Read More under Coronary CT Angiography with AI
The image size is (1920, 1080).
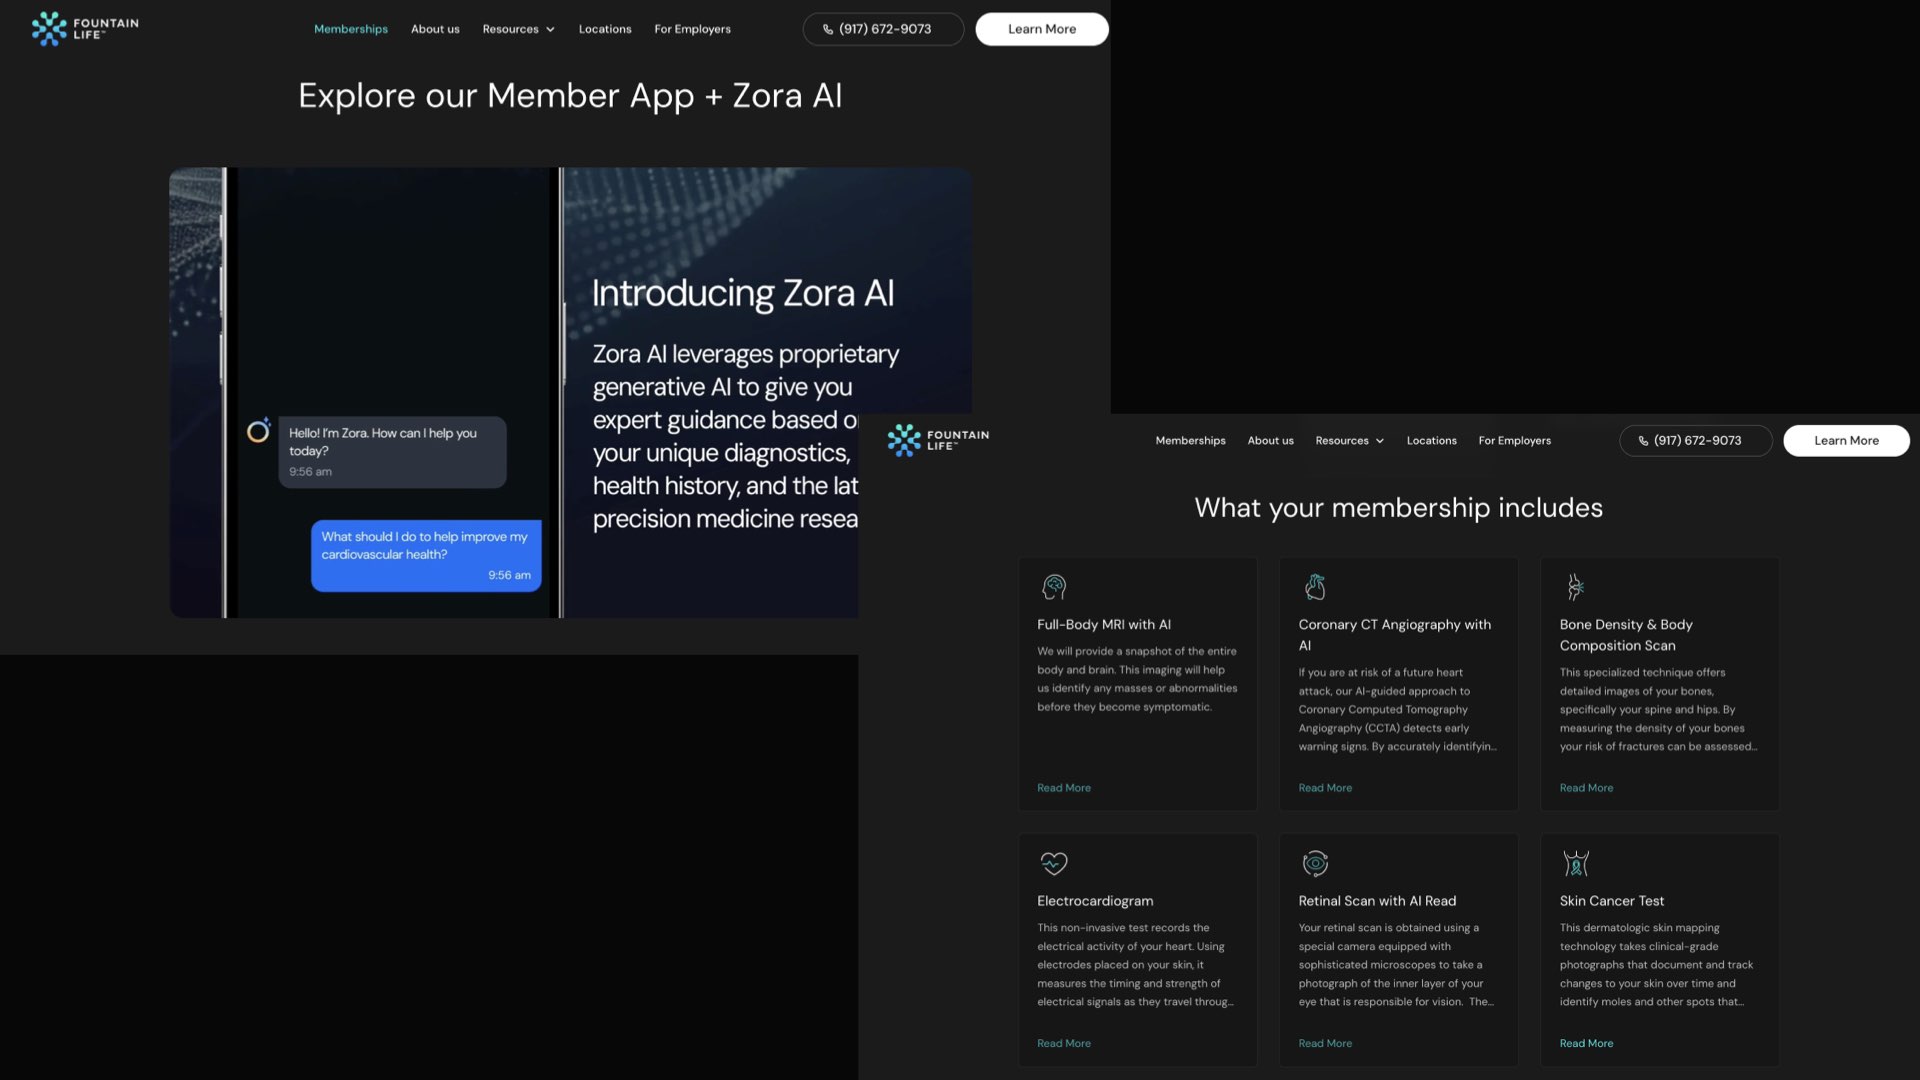point(1325,788)
